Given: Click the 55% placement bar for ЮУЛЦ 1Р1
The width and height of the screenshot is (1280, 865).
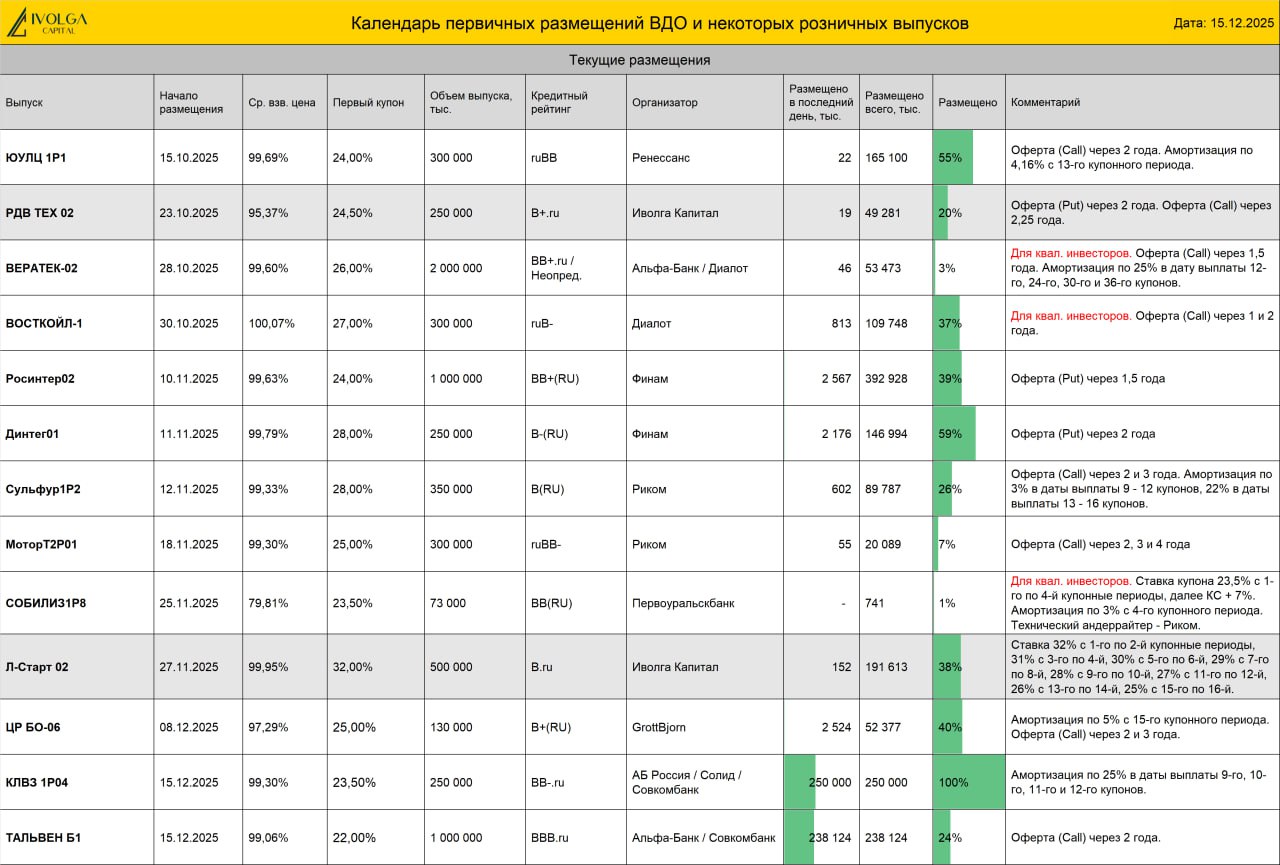Looking at the screenshot, I should 953,158.
